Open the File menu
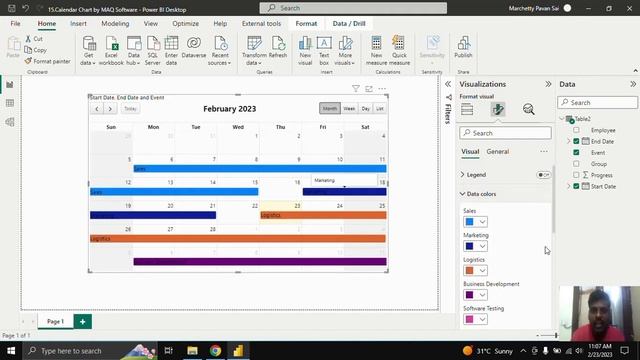The image size is (640, 360). click(16, 24)
